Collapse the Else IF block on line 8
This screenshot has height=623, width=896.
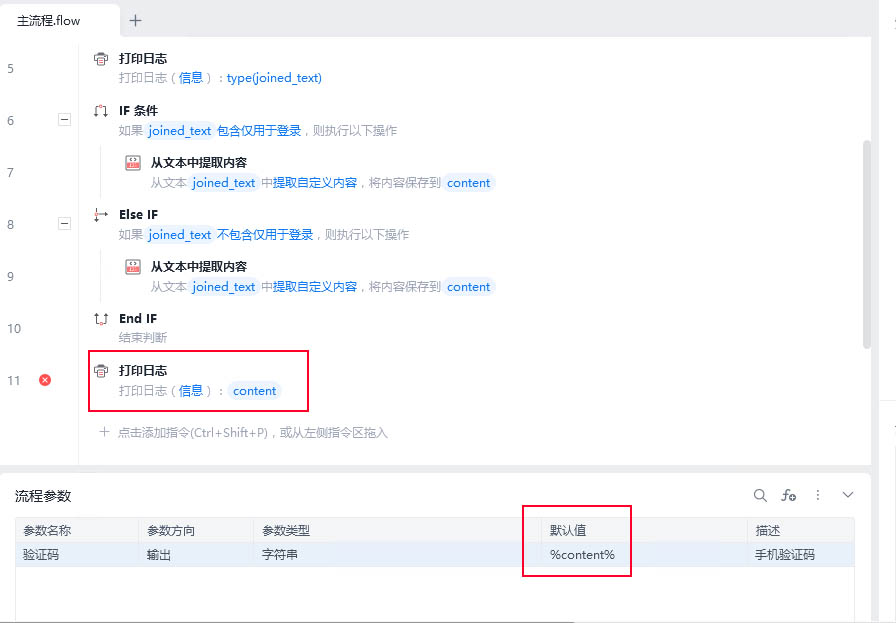[65, 223]
